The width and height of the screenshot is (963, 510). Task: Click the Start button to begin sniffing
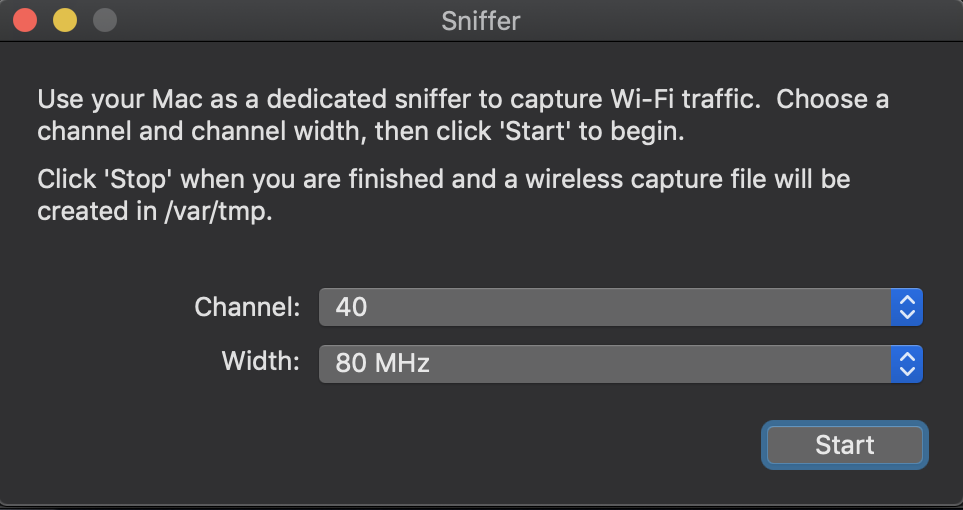tap(844, 444)
